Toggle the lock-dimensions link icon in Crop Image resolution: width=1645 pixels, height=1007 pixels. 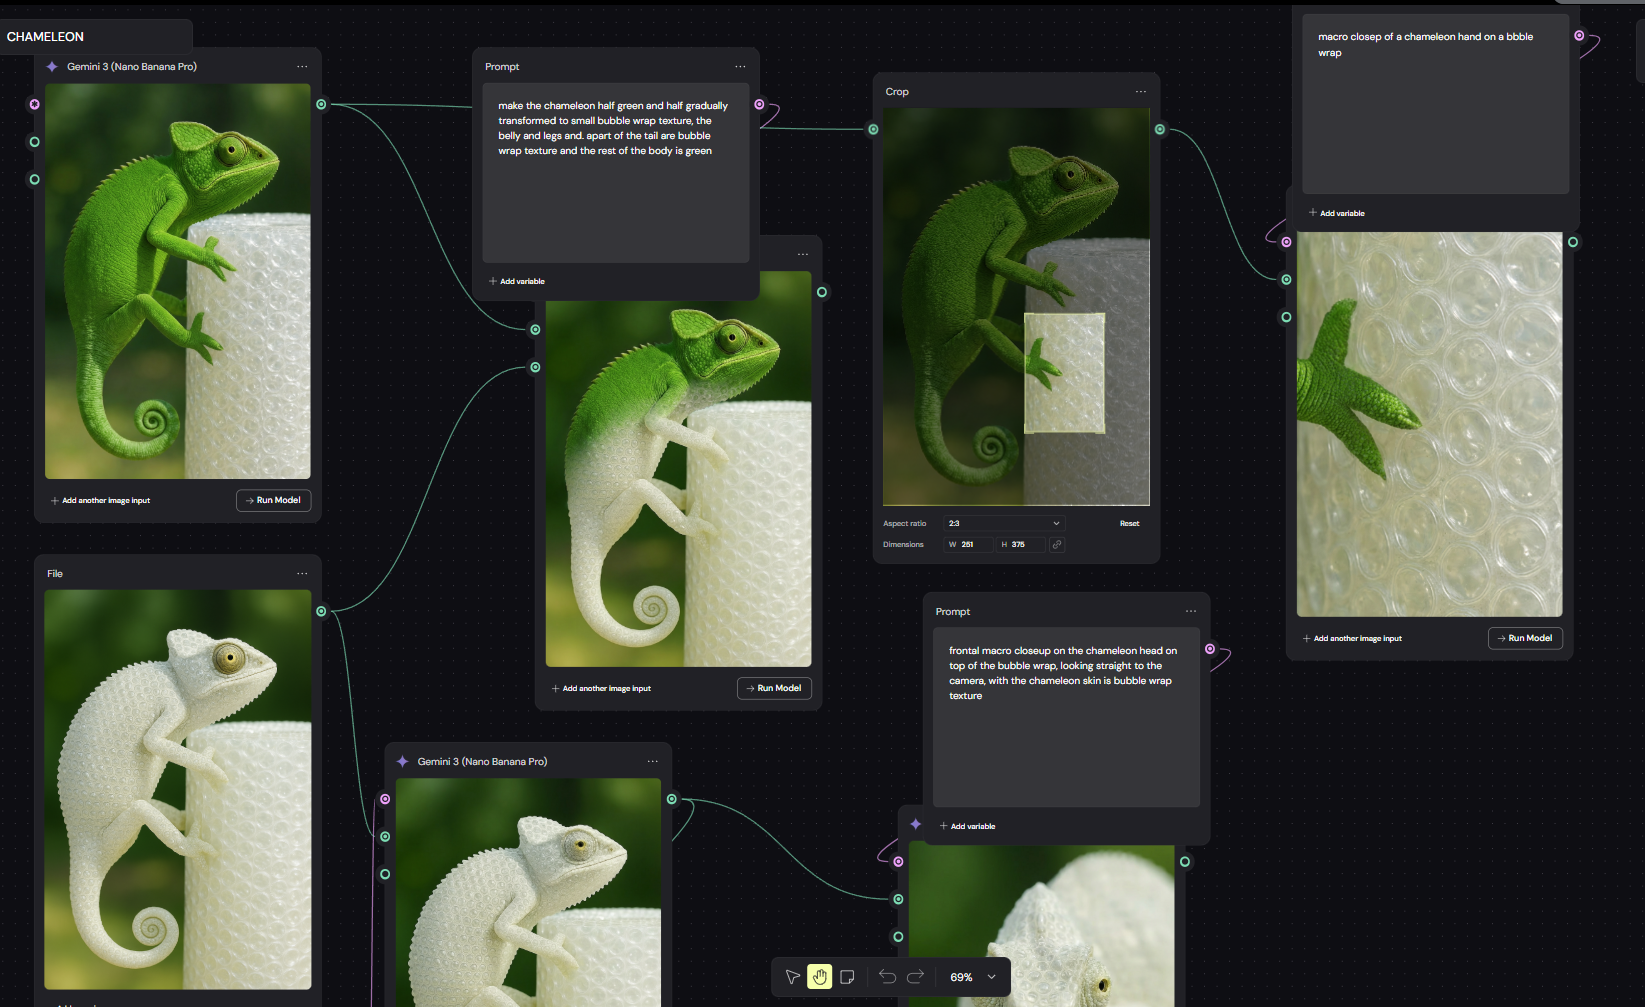[x=1057, y=544]
